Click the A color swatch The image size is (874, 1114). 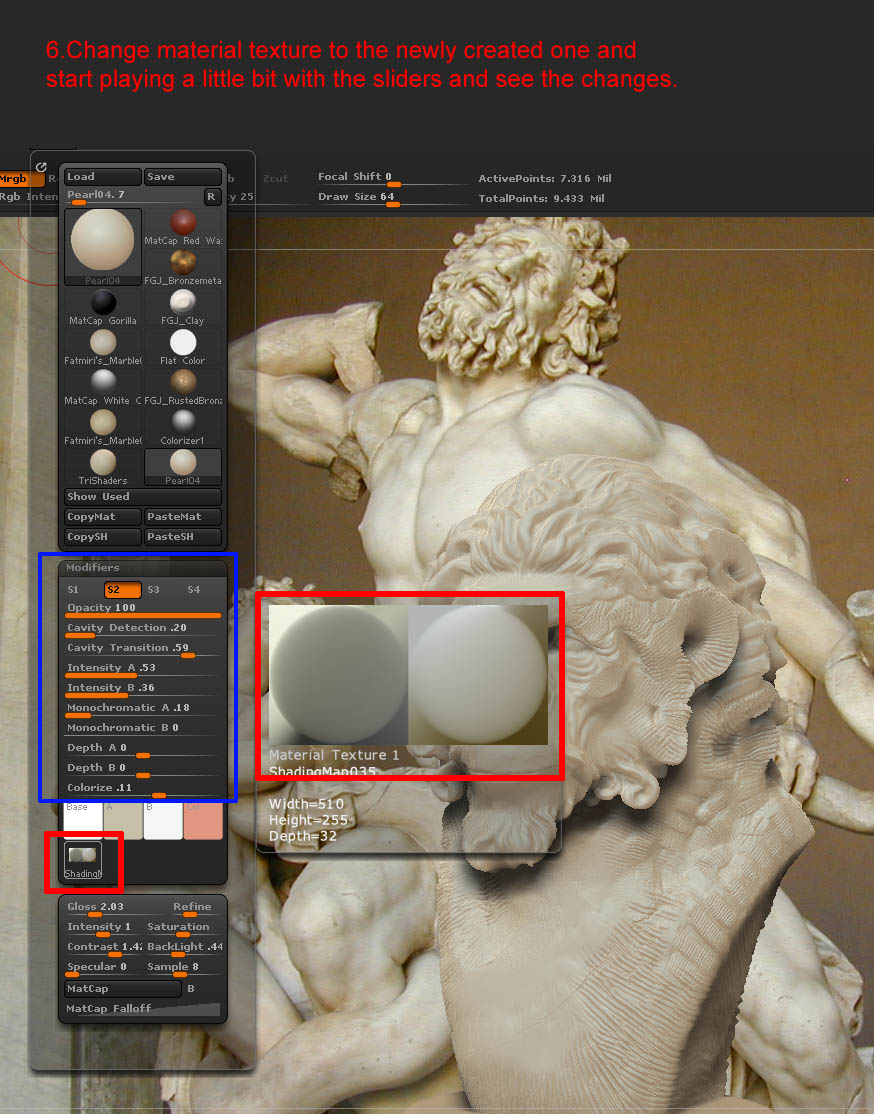(x=123, y=821)
